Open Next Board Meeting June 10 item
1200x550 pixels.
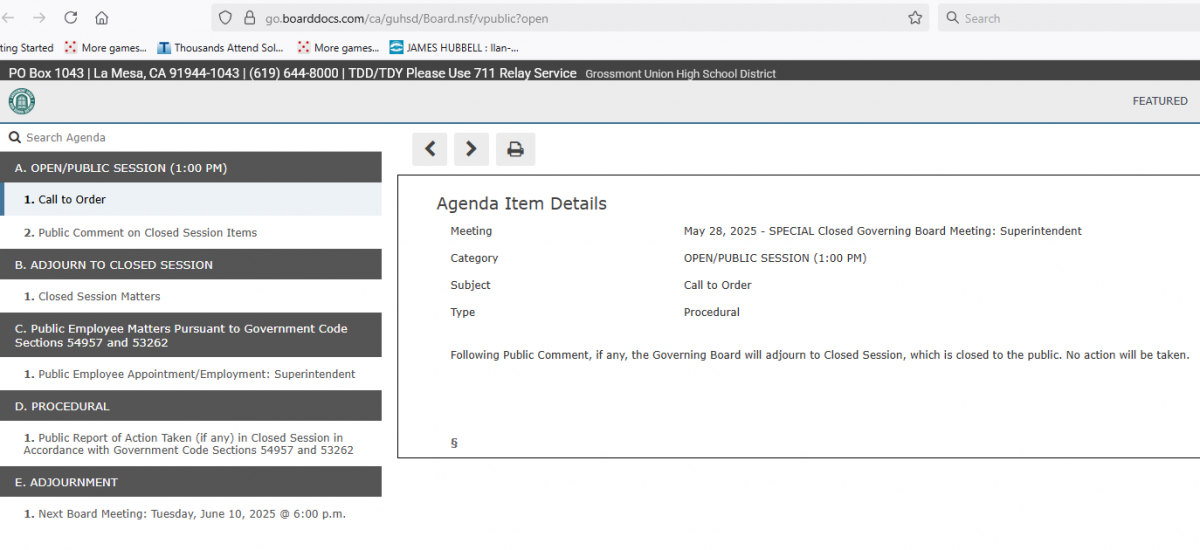coord(191,514)
